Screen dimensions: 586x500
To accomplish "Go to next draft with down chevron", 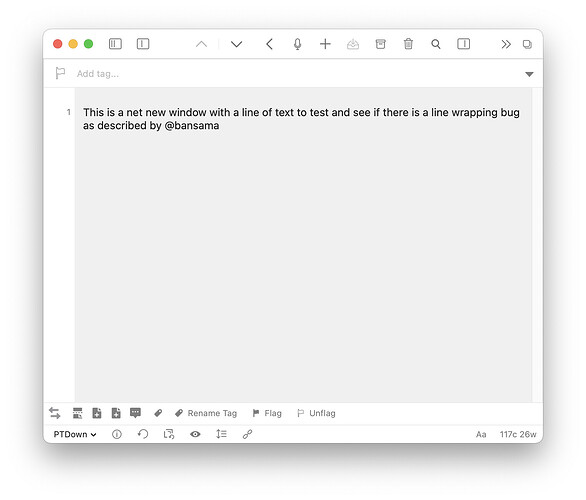I will pyautogui.click(x=236, y=44).
